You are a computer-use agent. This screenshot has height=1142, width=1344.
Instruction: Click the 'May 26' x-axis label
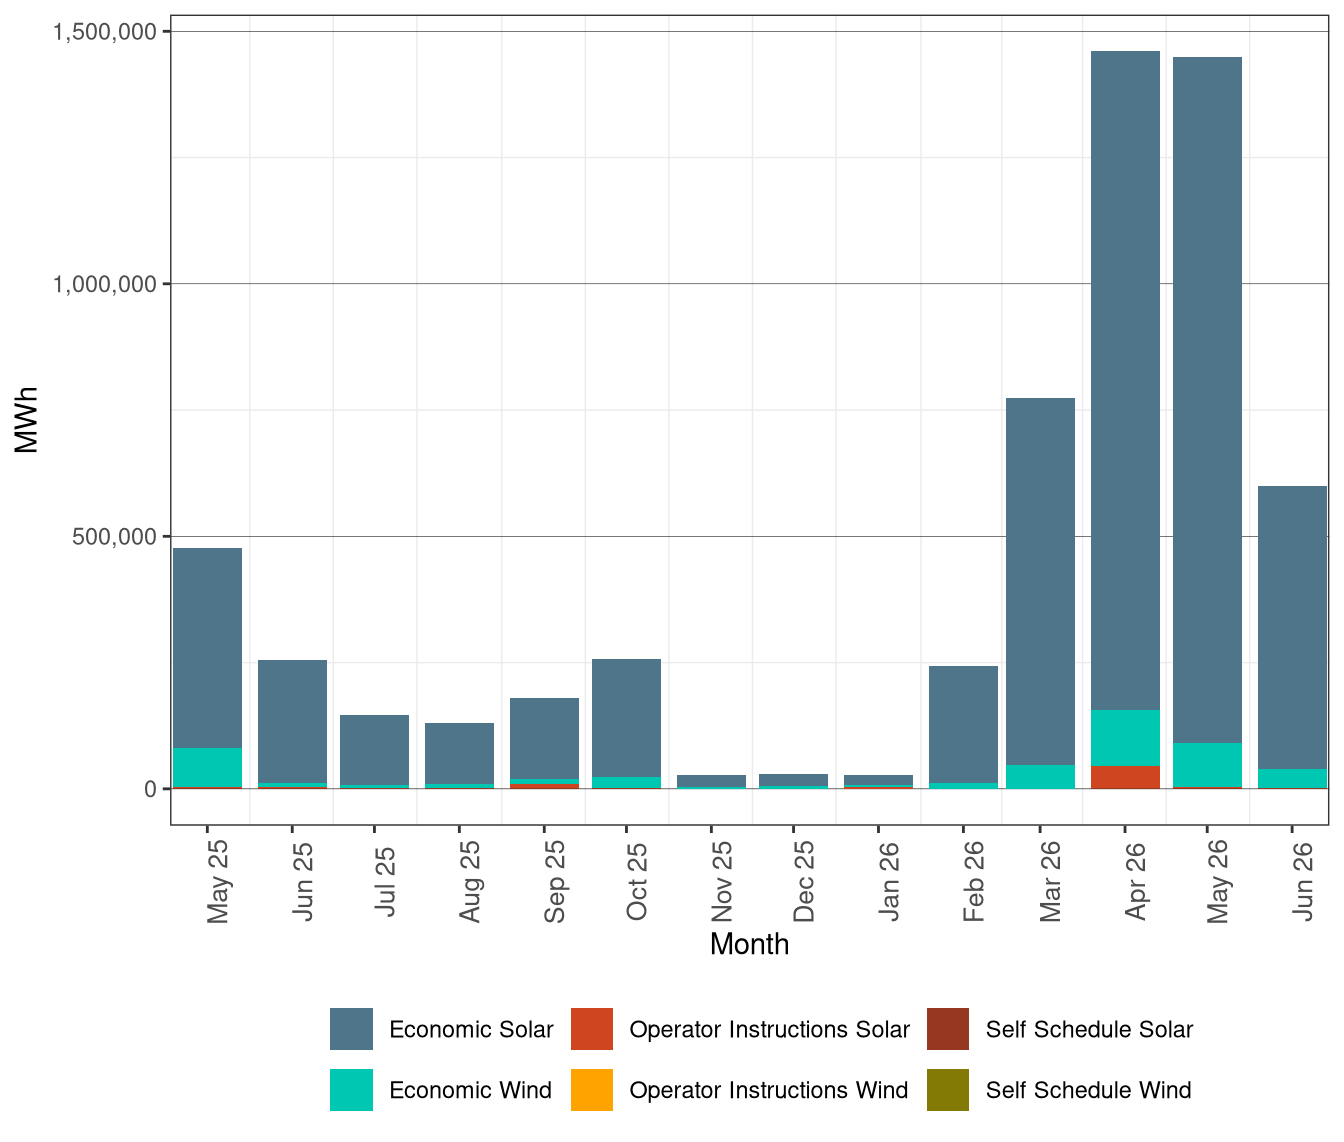point(1217,881)
